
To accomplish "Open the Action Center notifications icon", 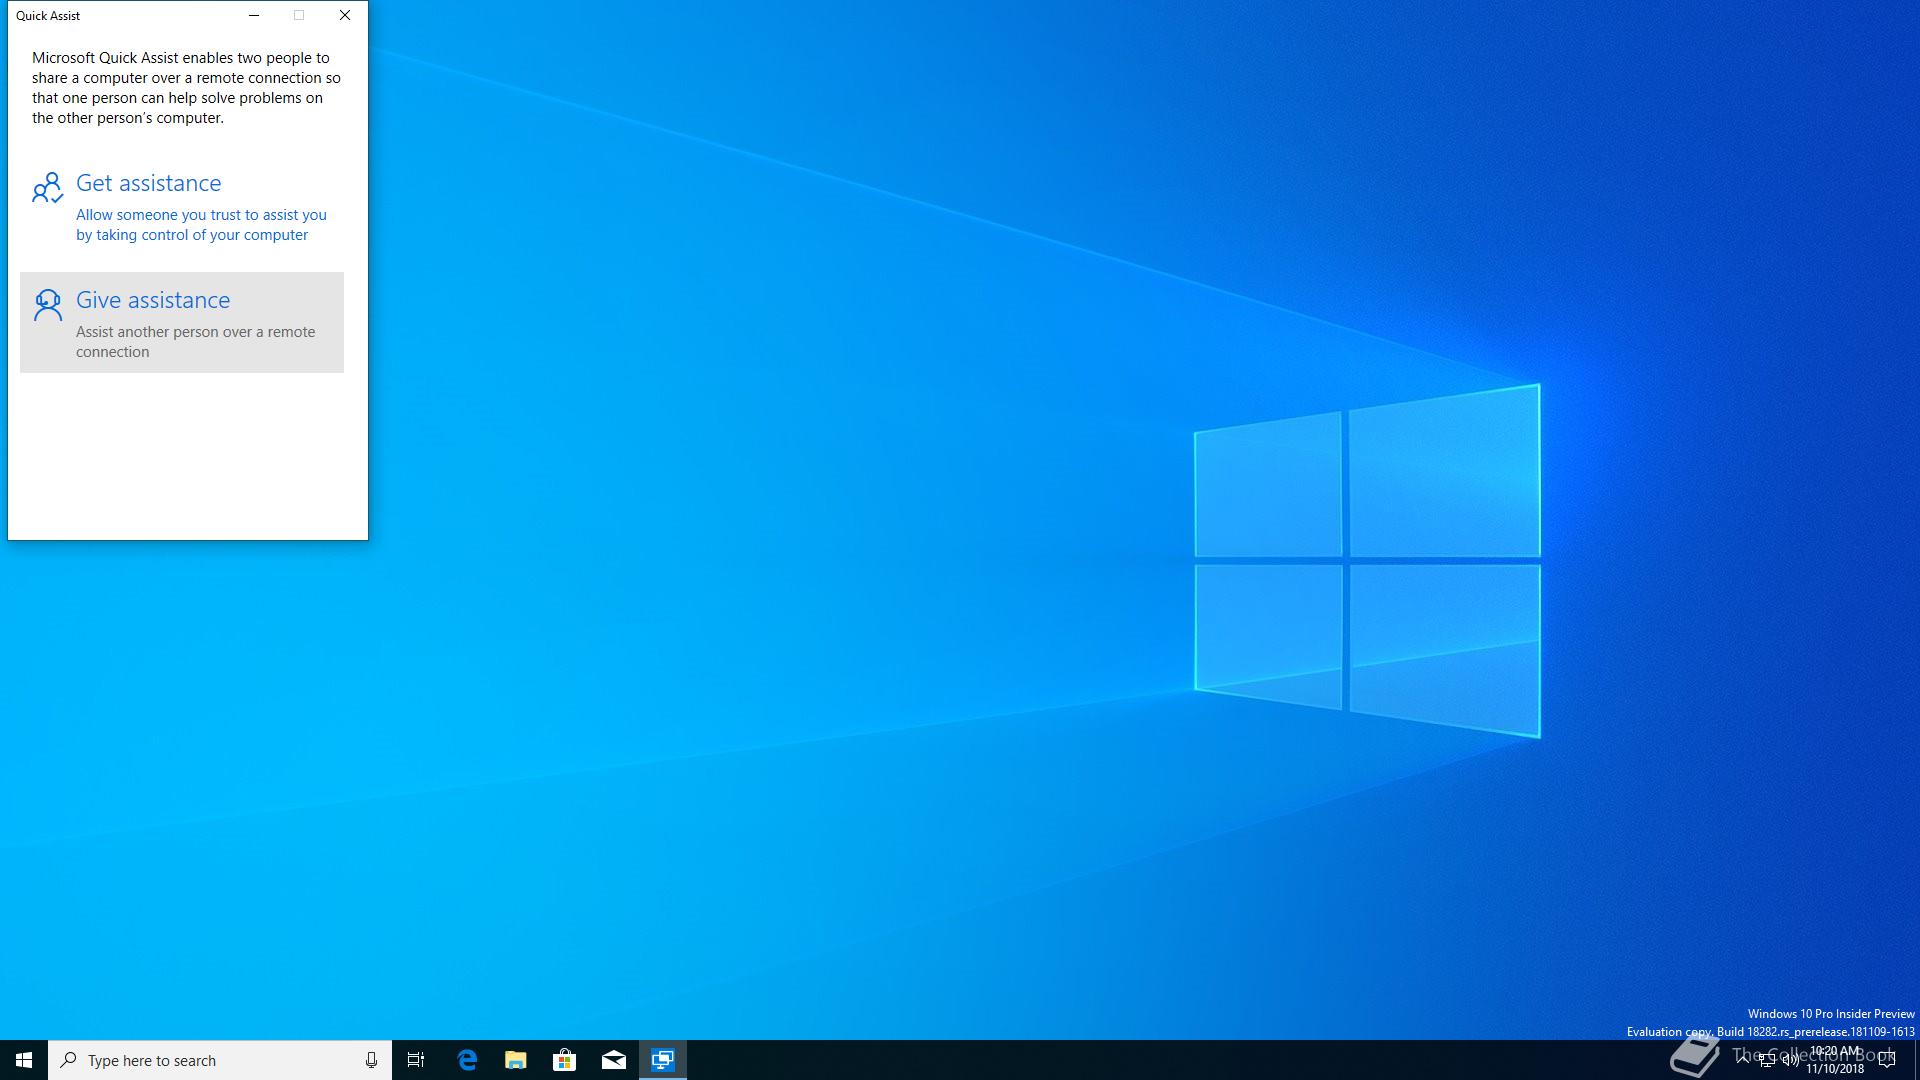I will pyautogui.click(x=1887, y=1060).
